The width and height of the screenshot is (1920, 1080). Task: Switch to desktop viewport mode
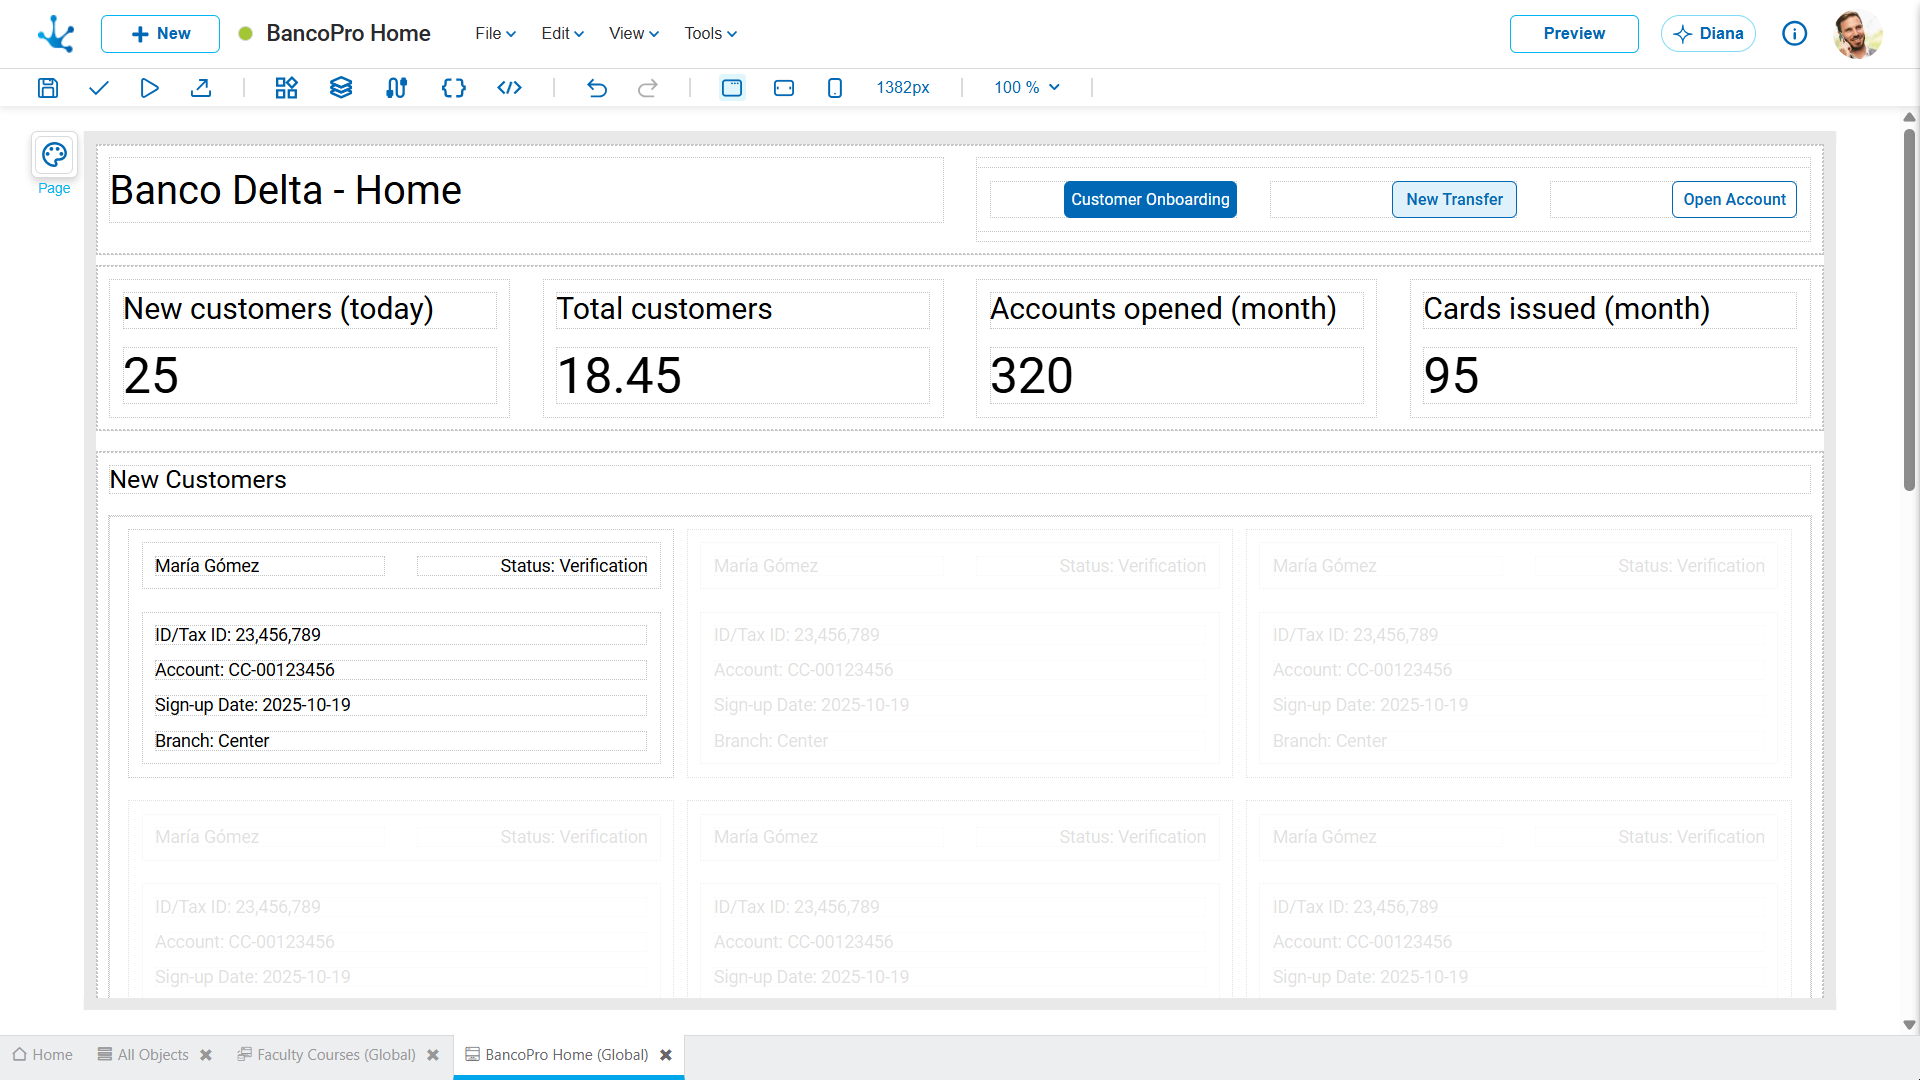(732, 88)
